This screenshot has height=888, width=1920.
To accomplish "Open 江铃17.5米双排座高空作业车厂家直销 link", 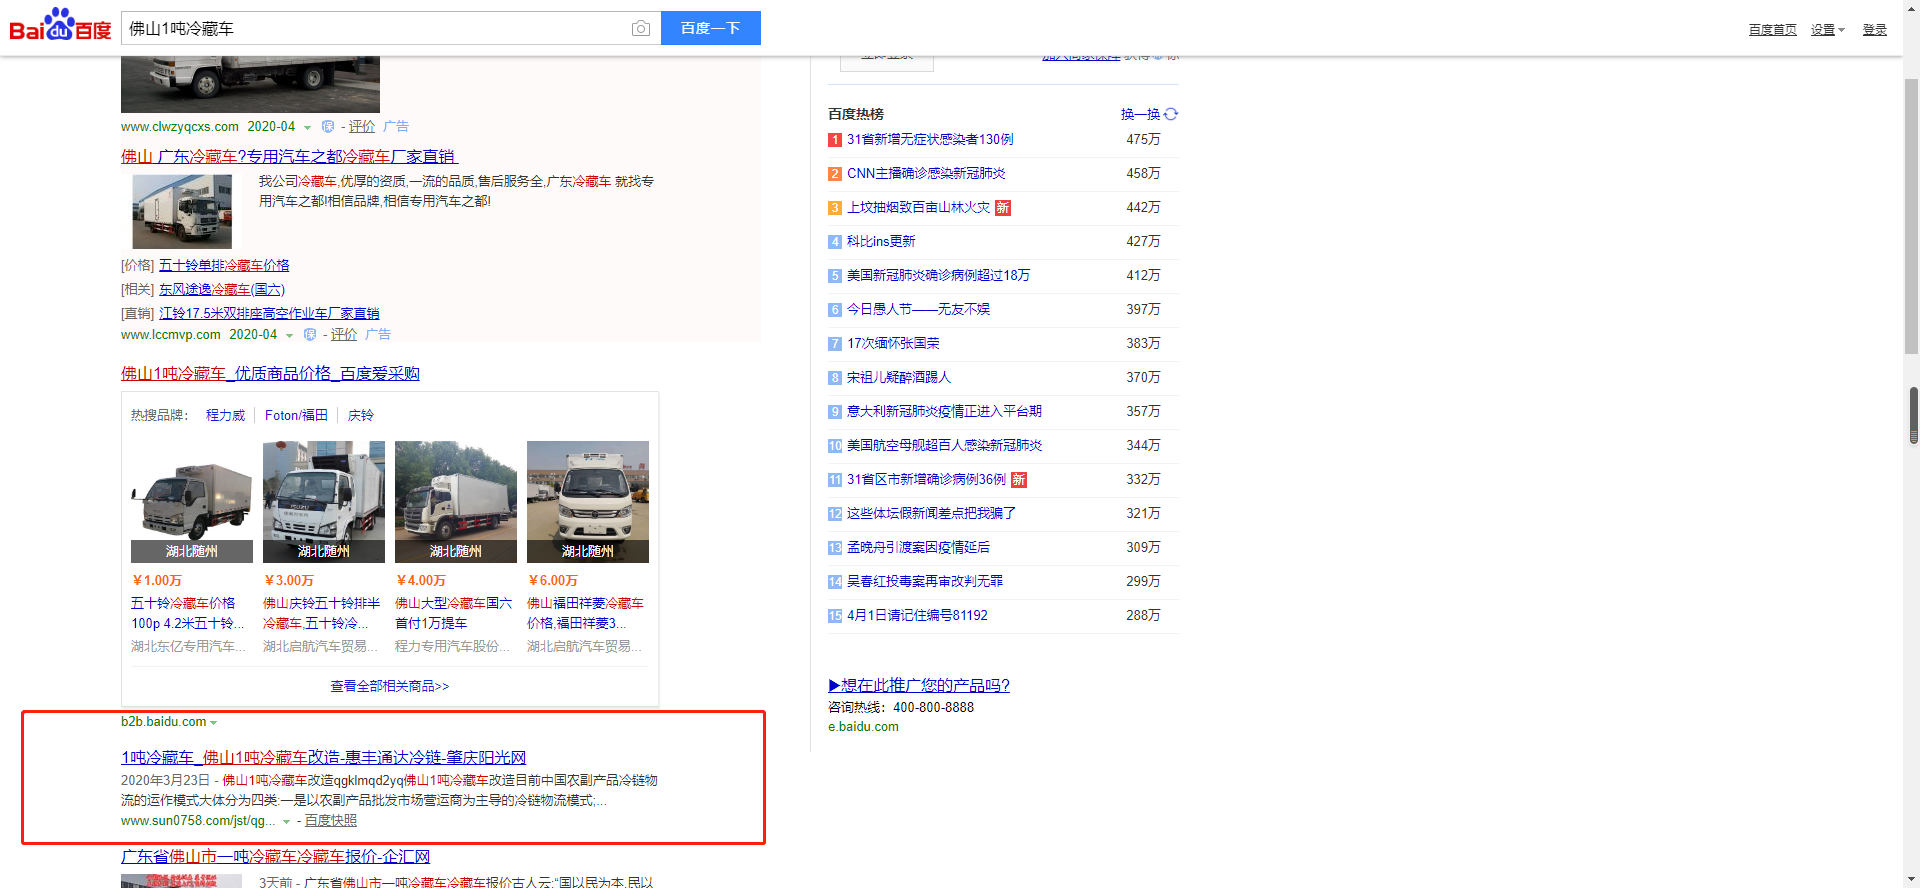I will (269, 313).
